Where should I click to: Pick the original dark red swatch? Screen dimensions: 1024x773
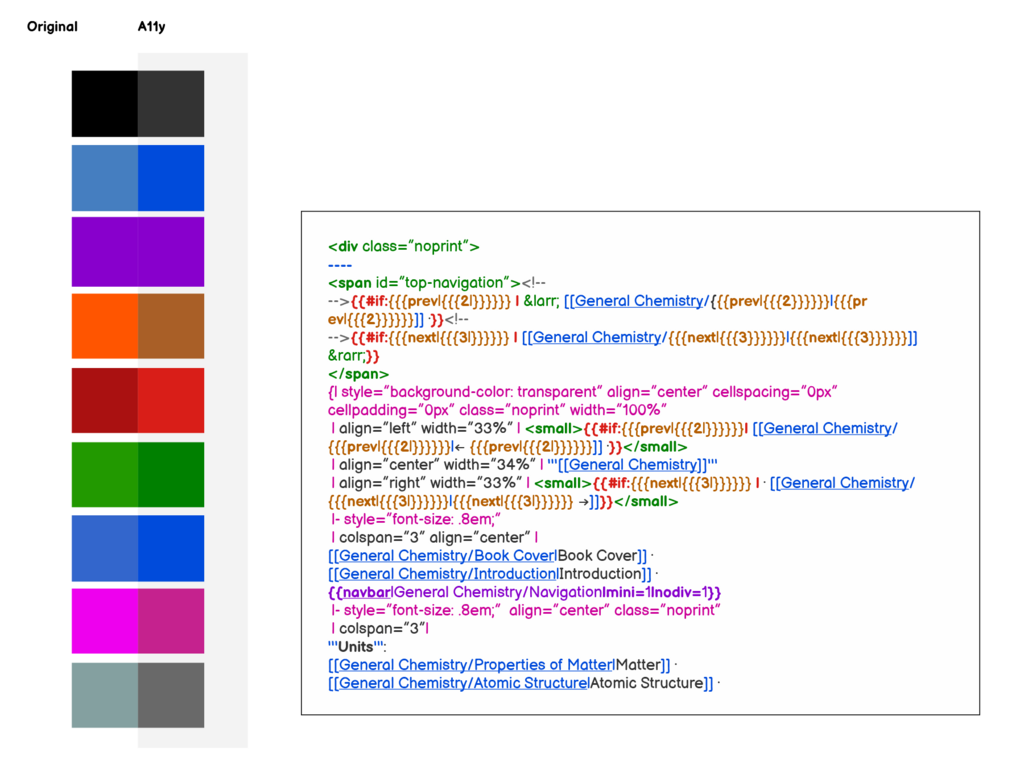tap(104, 400)
